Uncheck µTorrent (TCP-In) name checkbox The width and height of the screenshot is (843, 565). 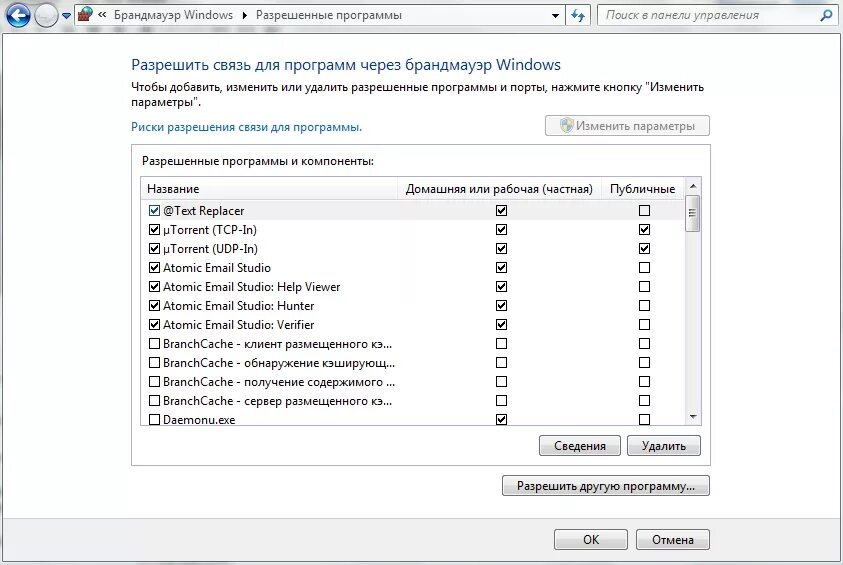tap(154, 230)
